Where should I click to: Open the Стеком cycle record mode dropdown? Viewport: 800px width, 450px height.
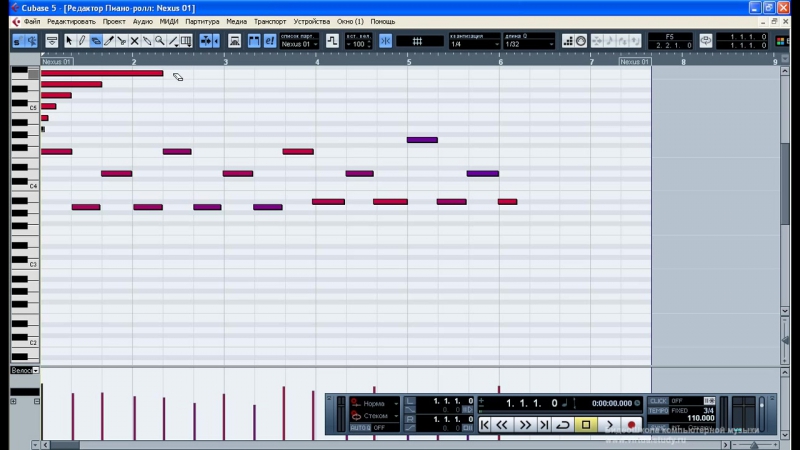click(374, 416)
